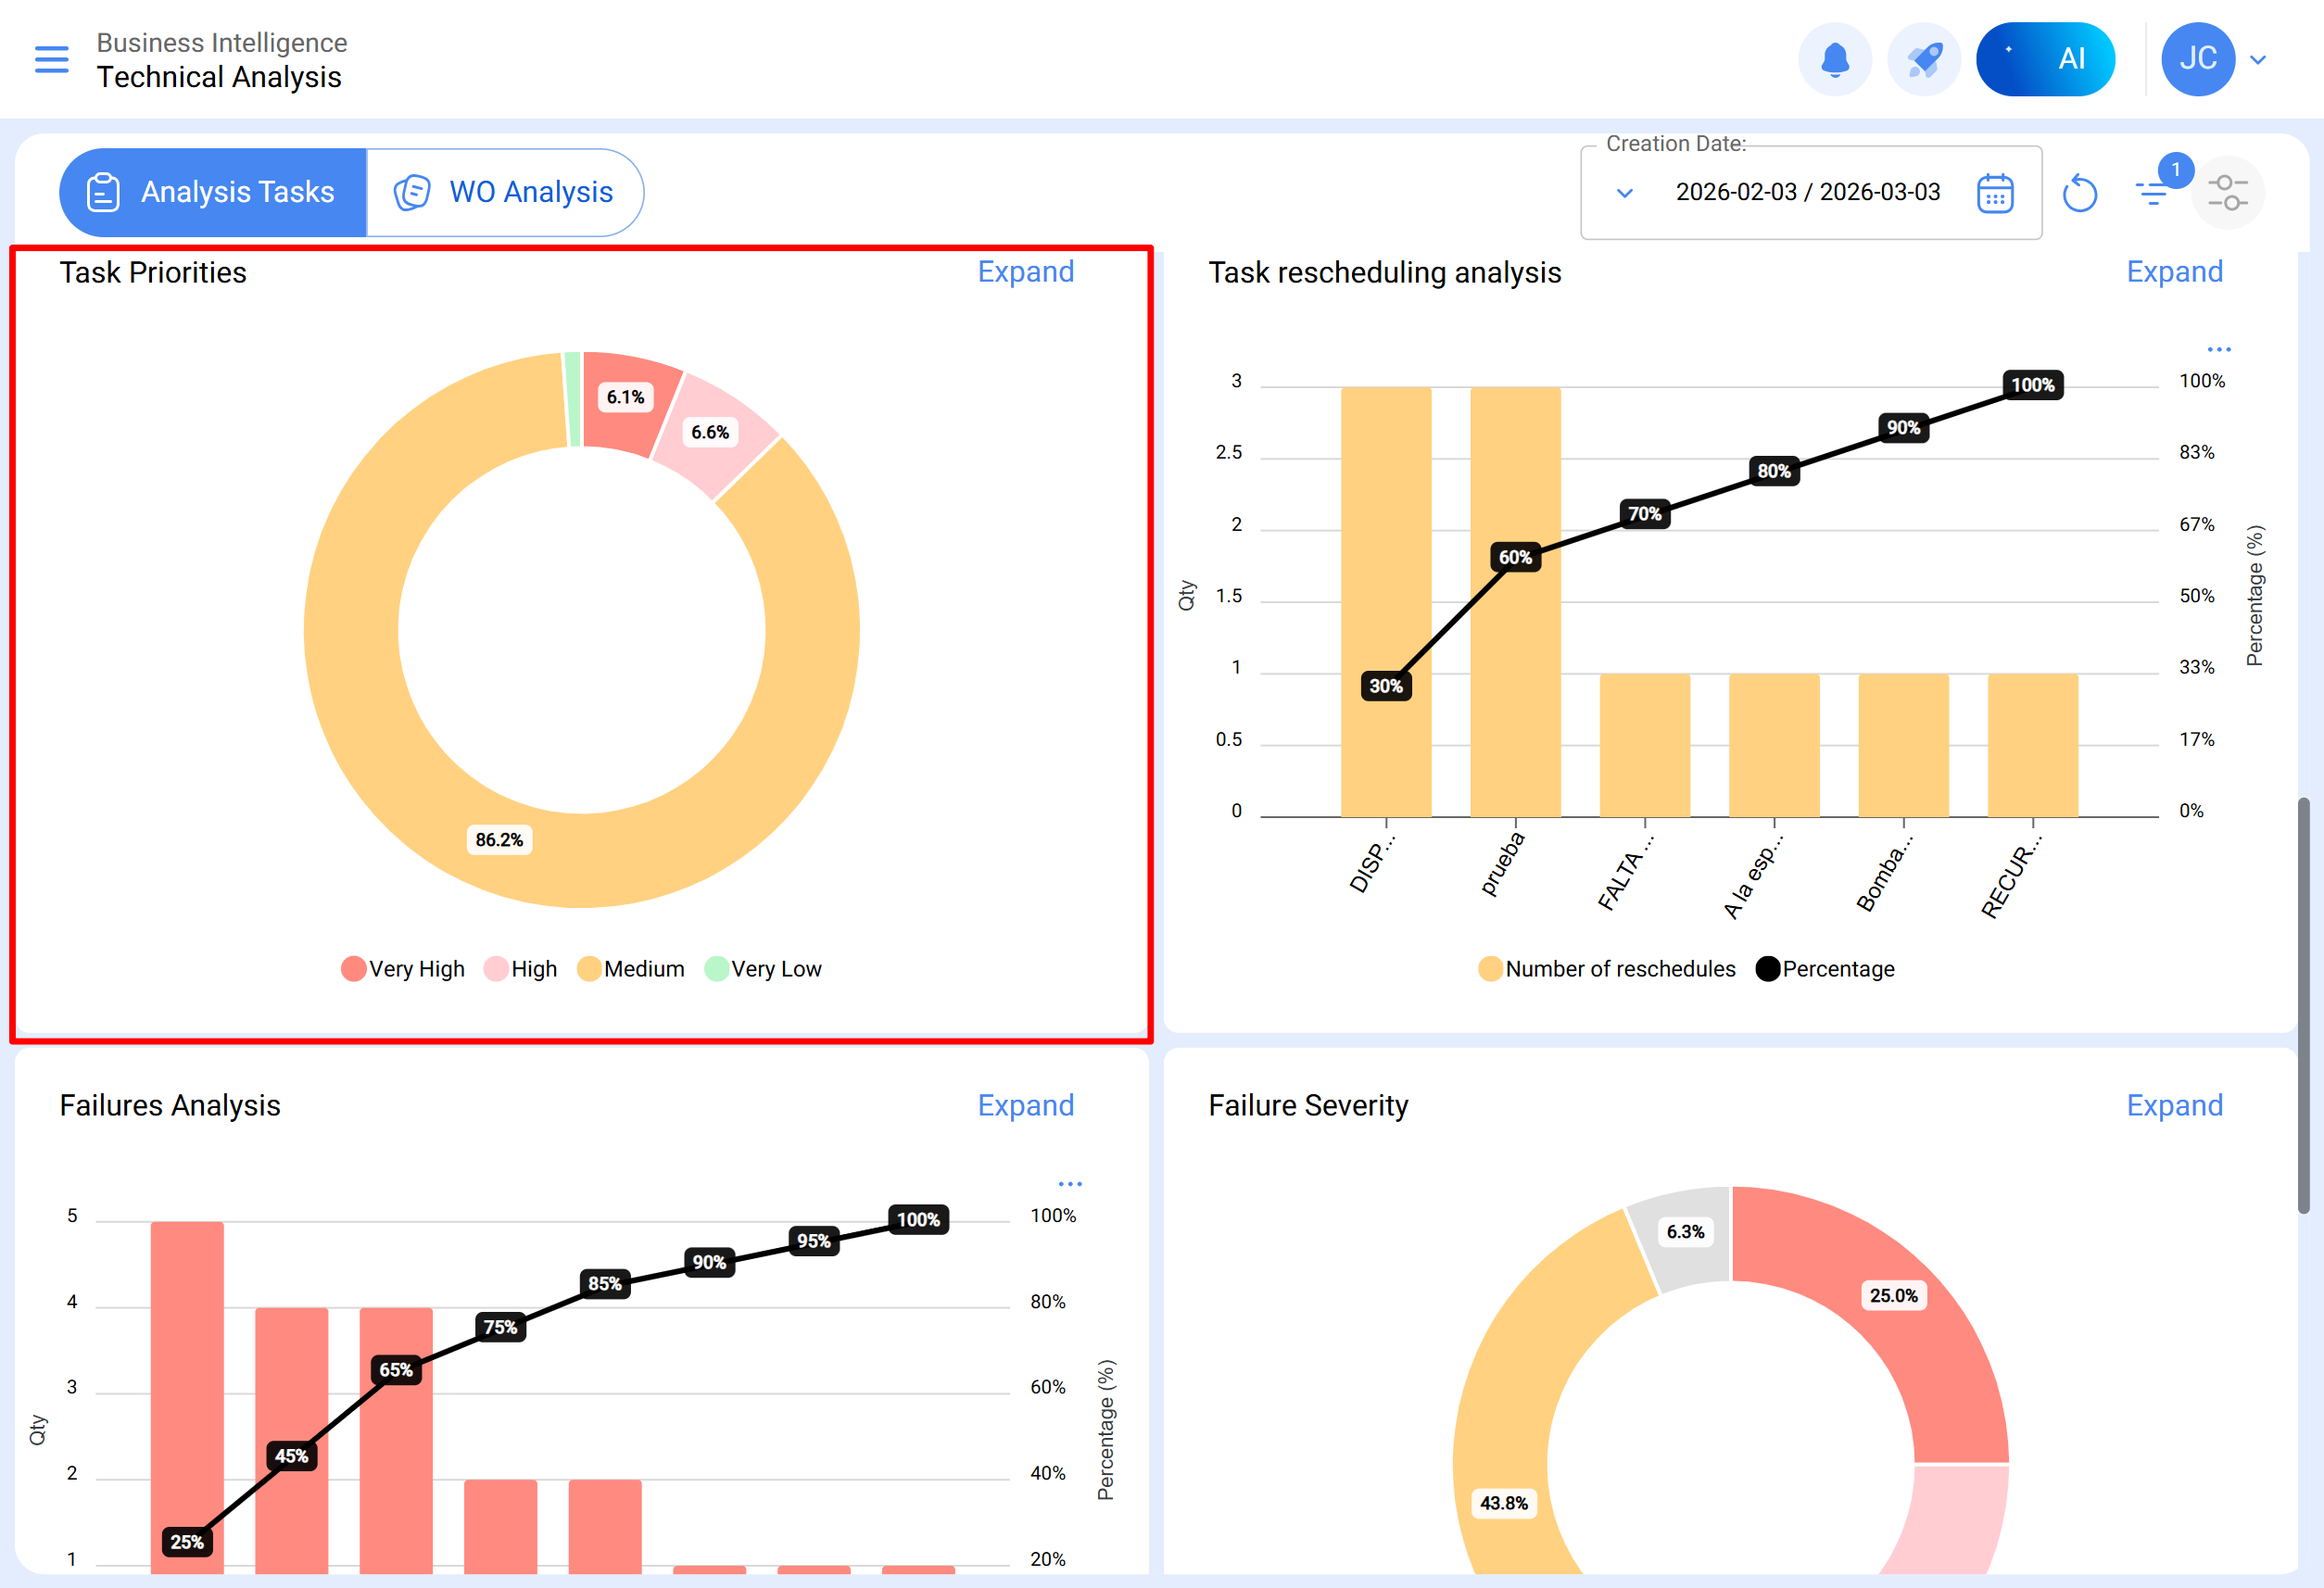
Task: Open the filter list icon with badge
Action: click(2152, 191)
